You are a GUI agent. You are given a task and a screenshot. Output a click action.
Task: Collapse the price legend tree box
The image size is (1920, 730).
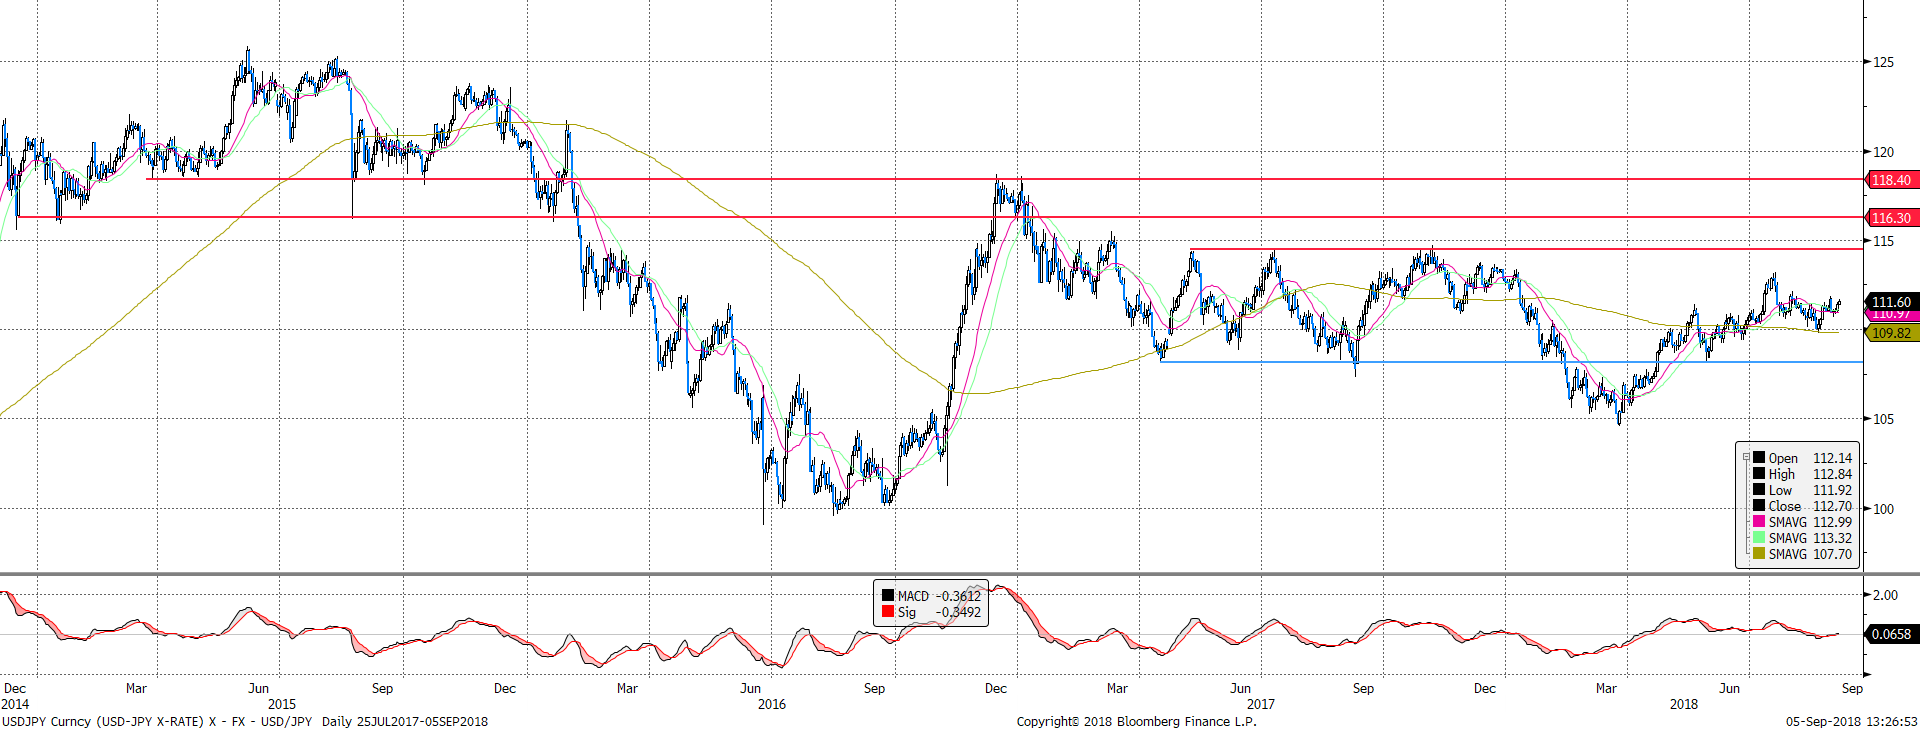1746,457
